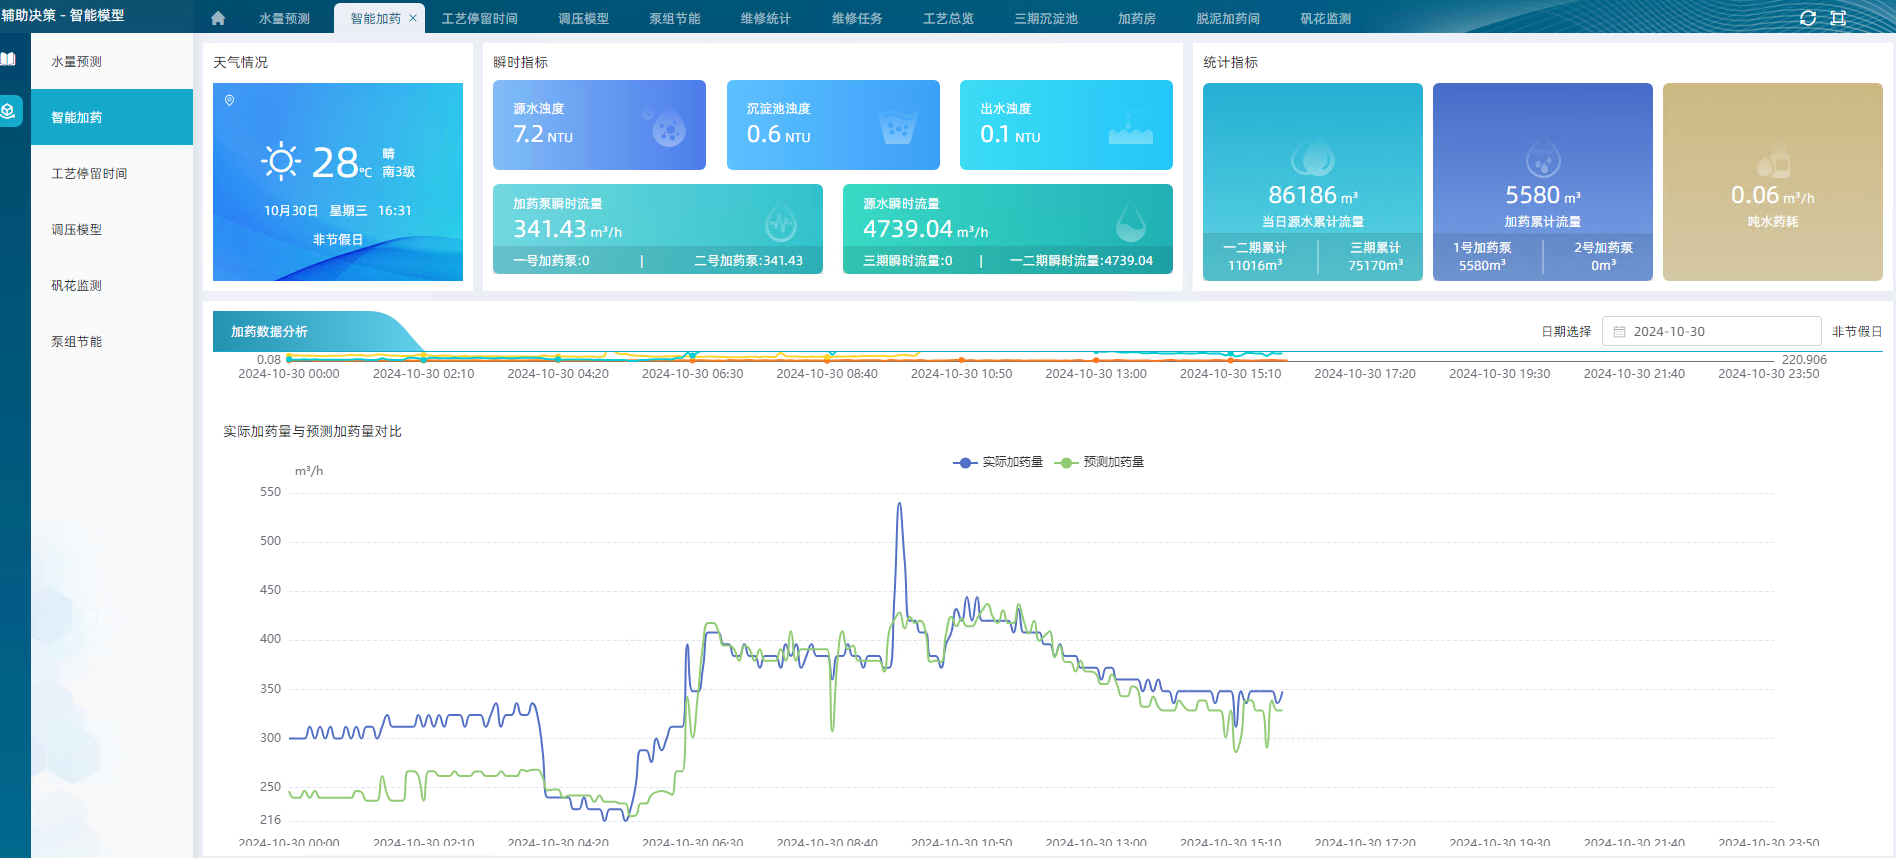Toggle the 预测加药量 legend series
This screenshot has width=1896, height=858.
tap(1100, 462)
